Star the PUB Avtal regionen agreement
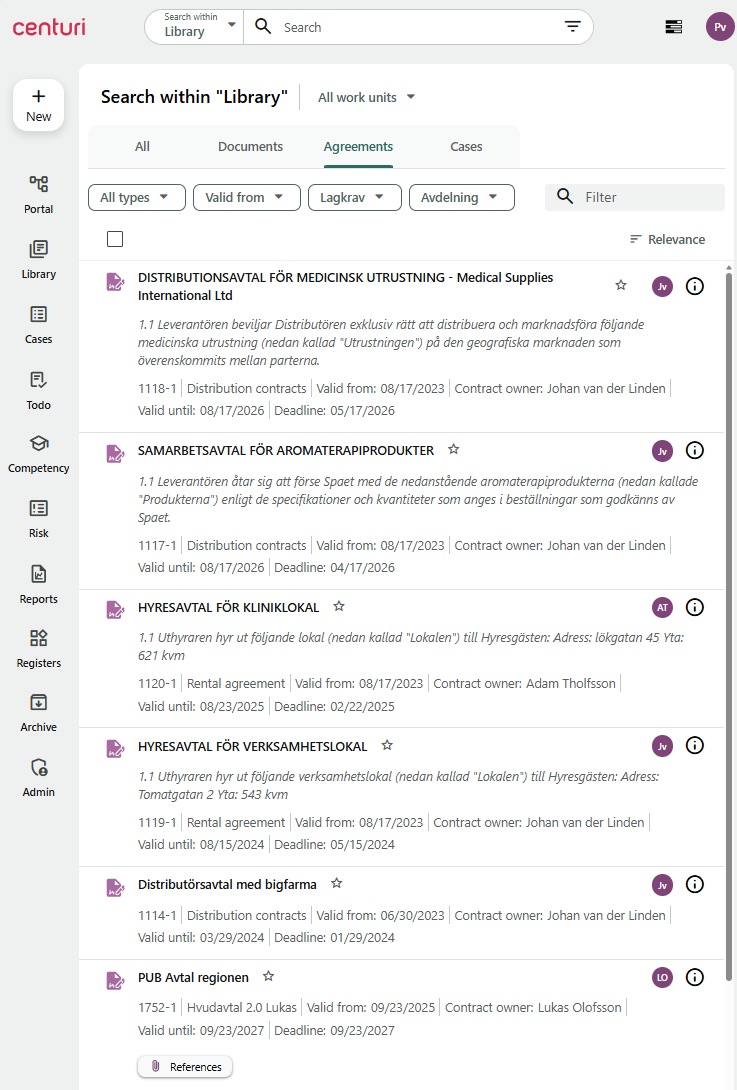737x1090 pixels. (268, 976)
